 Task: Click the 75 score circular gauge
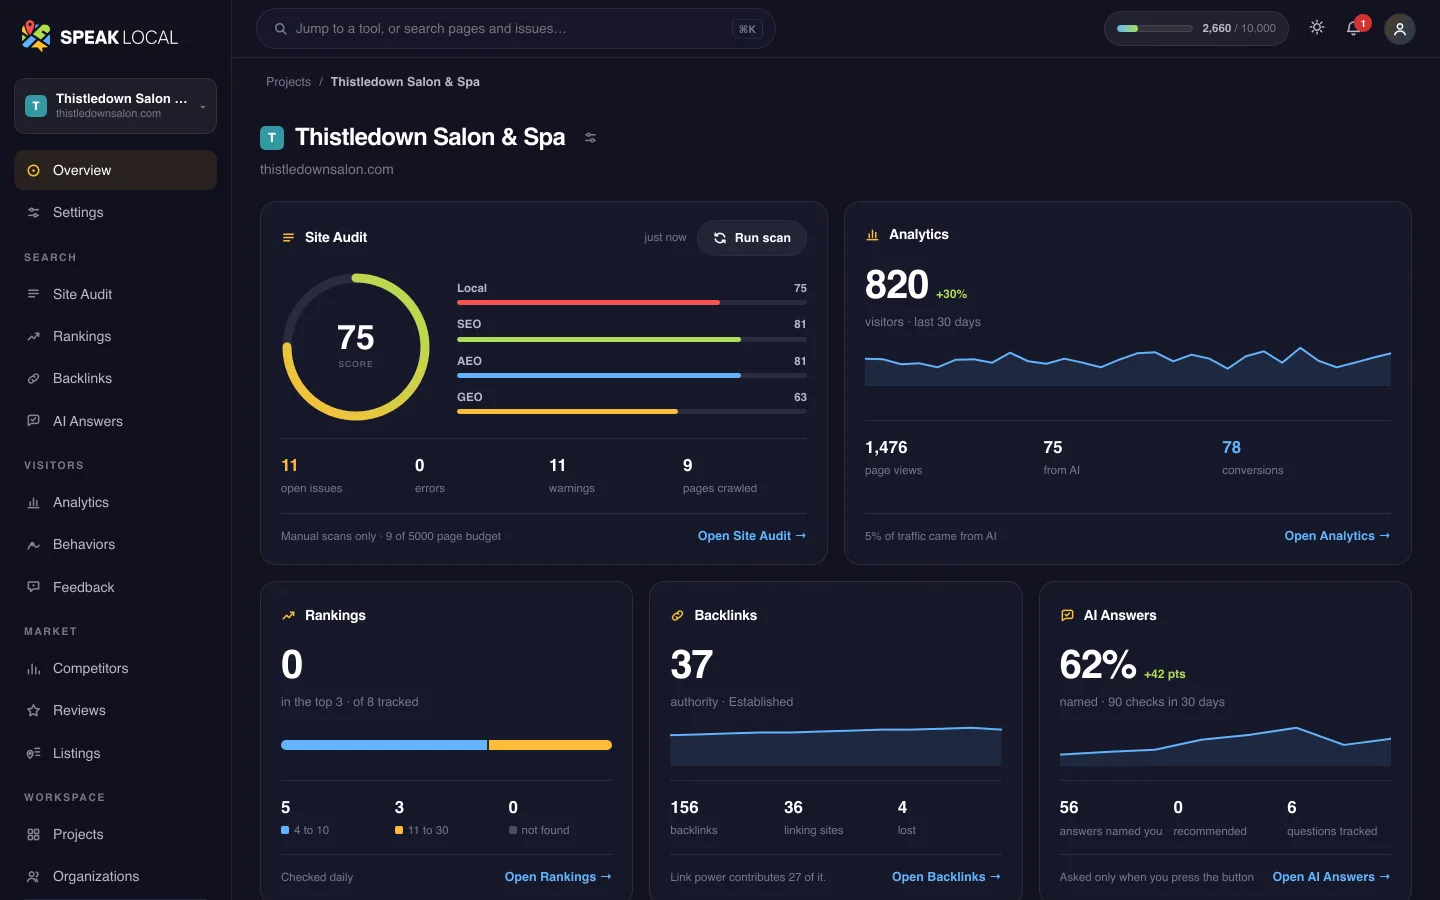(356, 346)
